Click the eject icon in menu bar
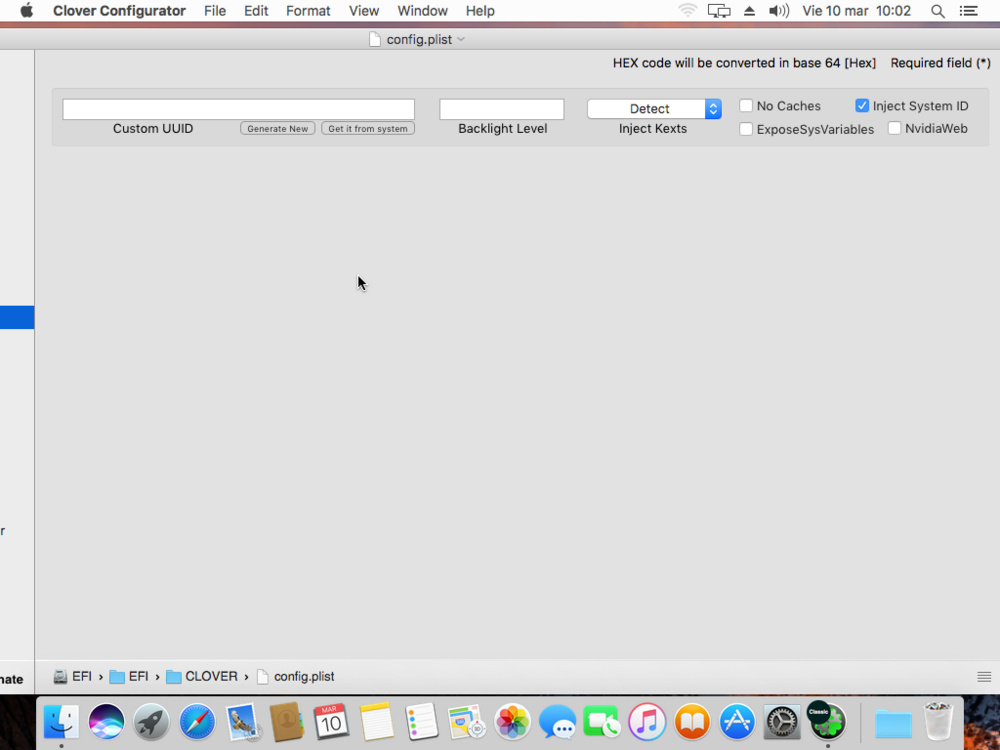The image size is (1000, 750). pos(749,10)
